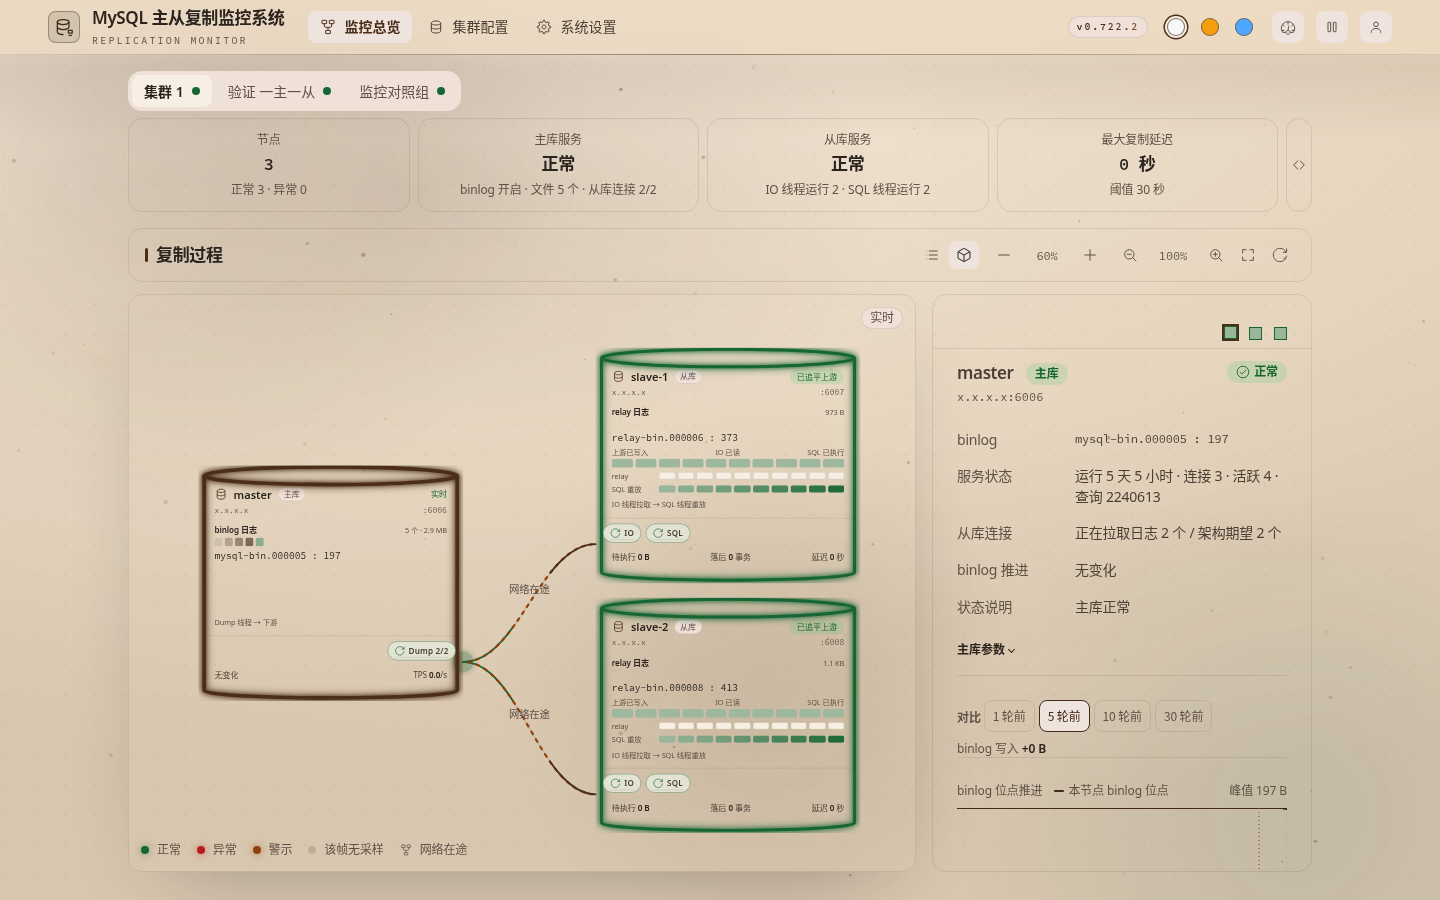
Task: Click the 主库服务 summary card
Action: 558,165
